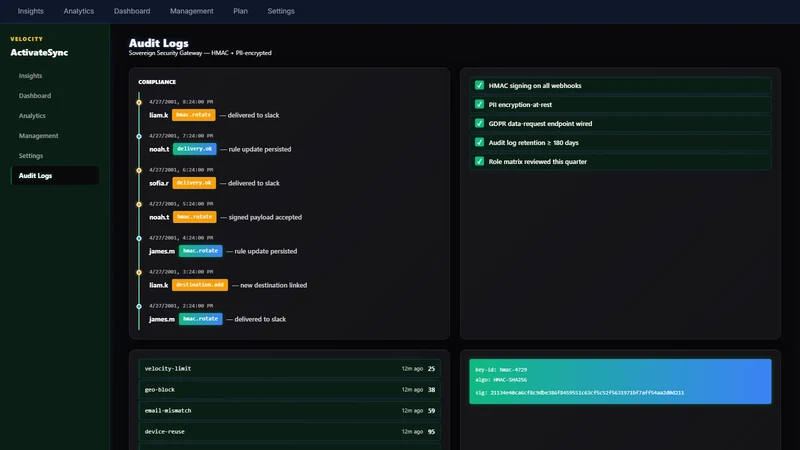Viewport: 800px width, 450px height.
Task: Open the velocity-limit rule row
Action: (289, 368)
